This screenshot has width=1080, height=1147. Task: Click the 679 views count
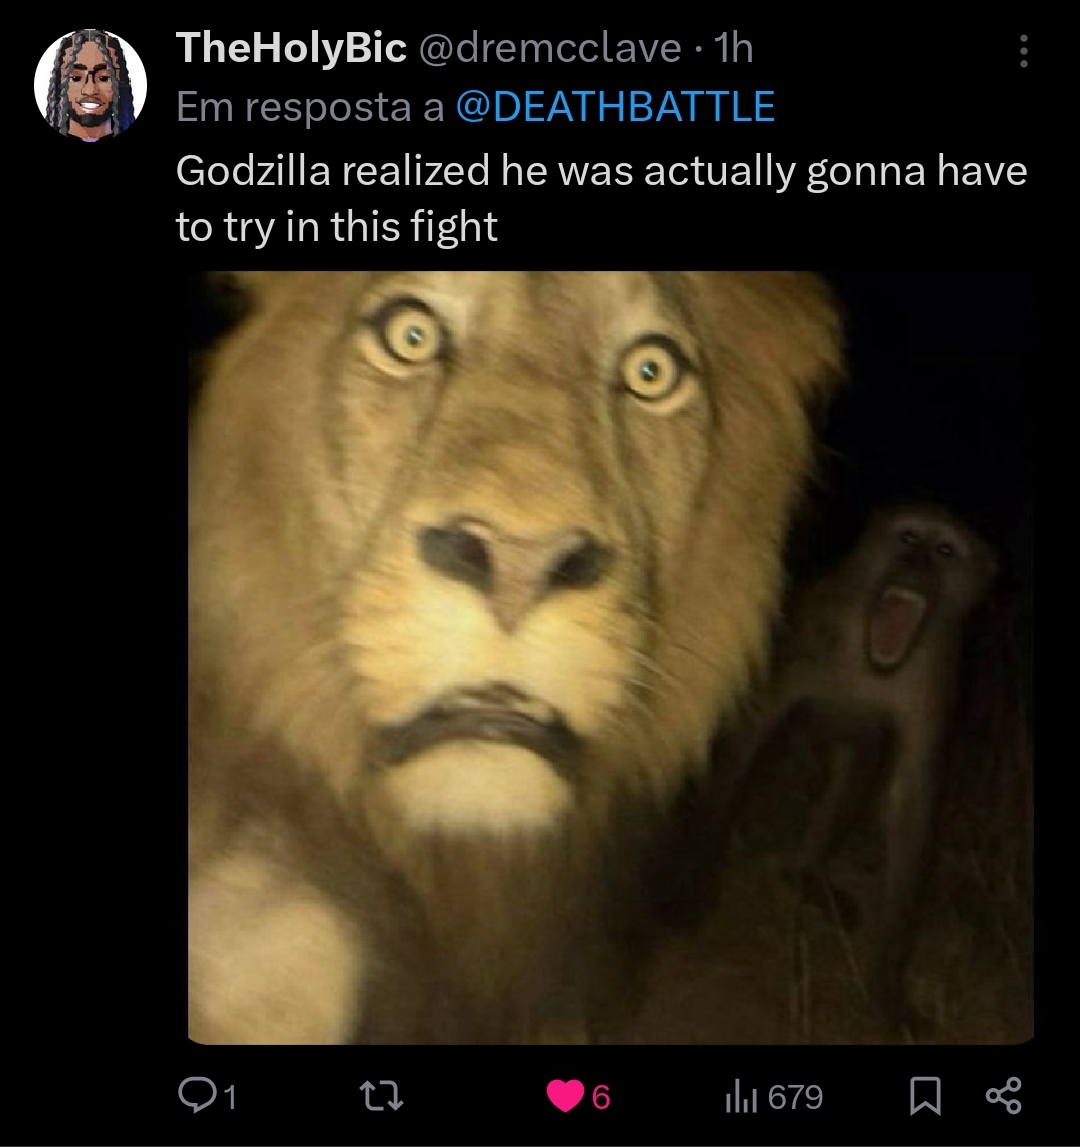795,1097
